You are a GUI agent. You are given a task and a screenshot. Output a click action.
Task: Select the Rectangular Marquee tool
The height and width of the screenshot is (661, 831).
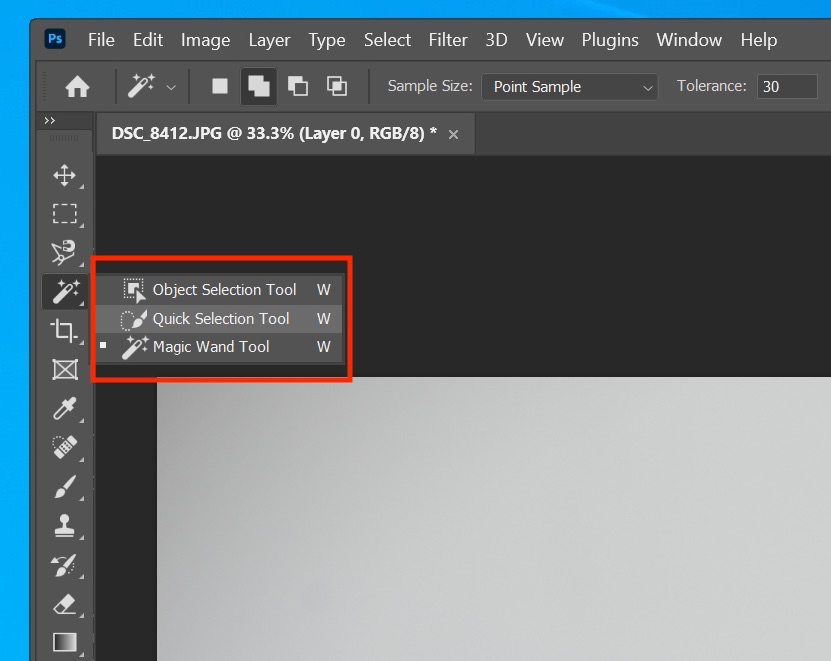(x=65, y=214)
